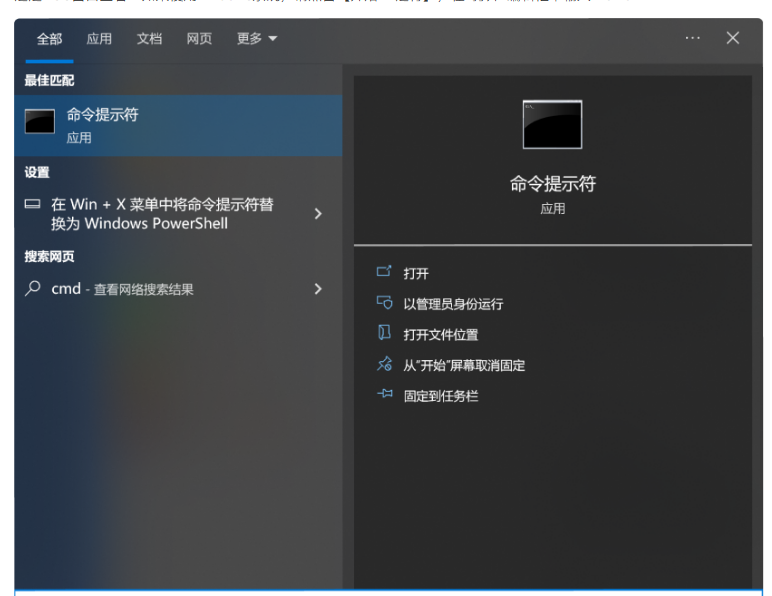Open cmd web search results
This screenshot has width=772, height=596.
click(x=178, y=289)
